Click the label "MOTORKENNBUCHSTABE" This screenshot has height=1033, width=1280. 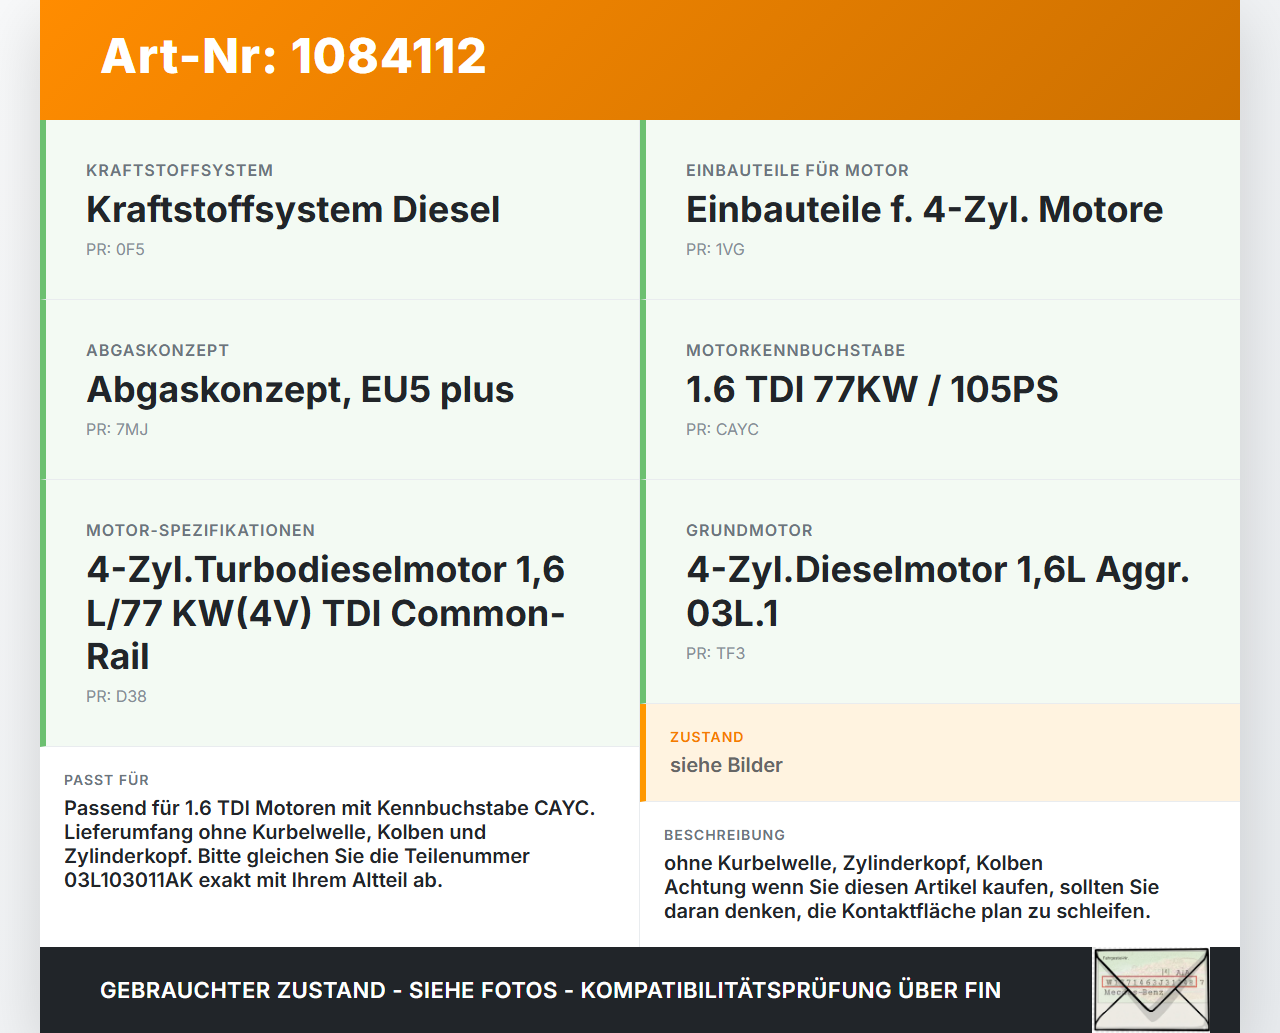(796, 350)
